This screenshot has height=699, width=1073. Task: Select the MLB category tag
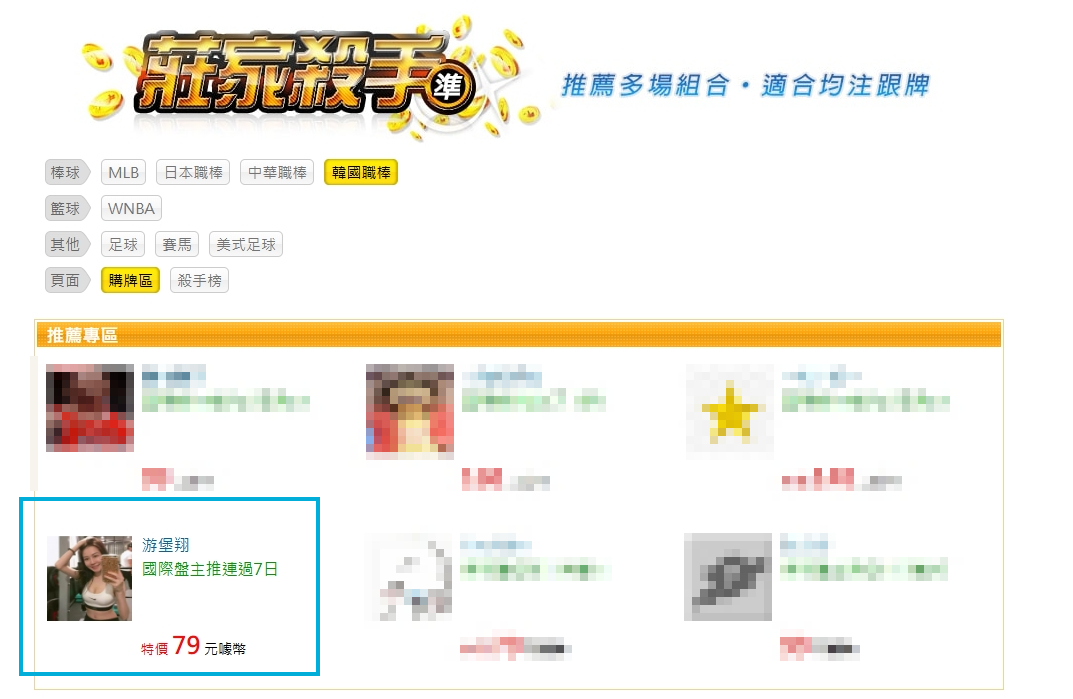point(123,173)
